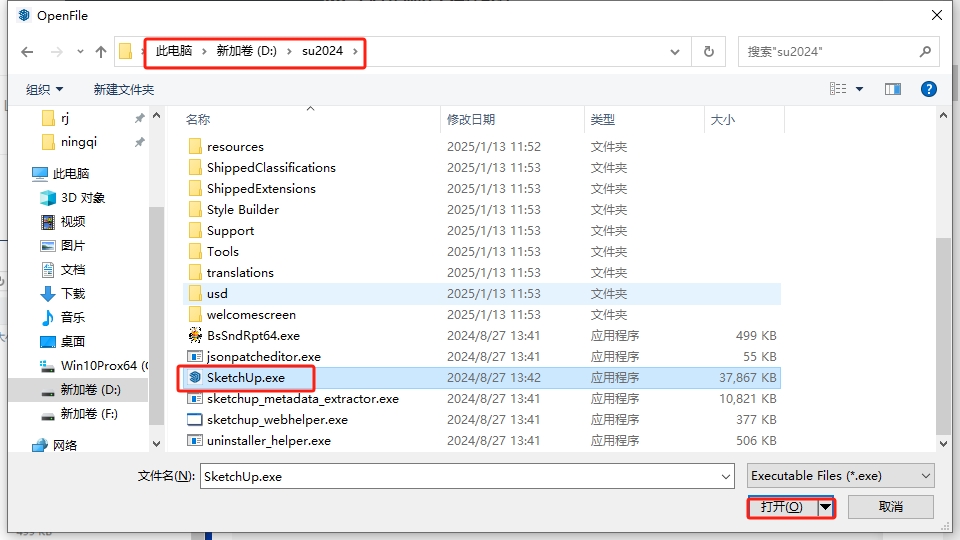Click 37,867 KB size cell
Viewport: 960px width, 540px height.
(x=748, y=378)
